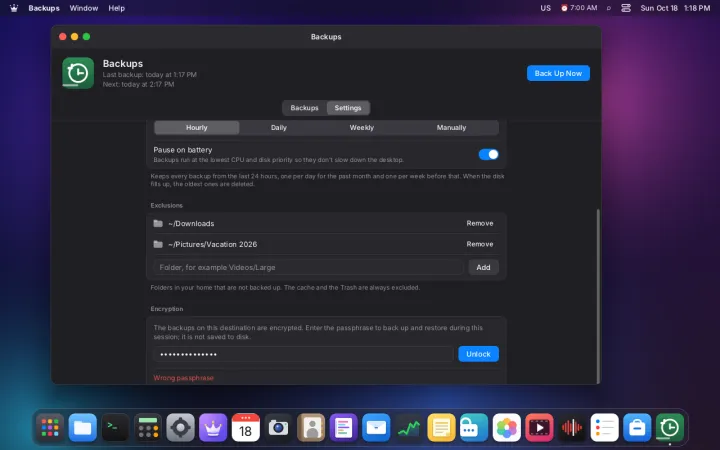The width and height of the screenshot is (720, 450).
Task: Select Daily backup frequency
Action: click(x=279, y=128)
